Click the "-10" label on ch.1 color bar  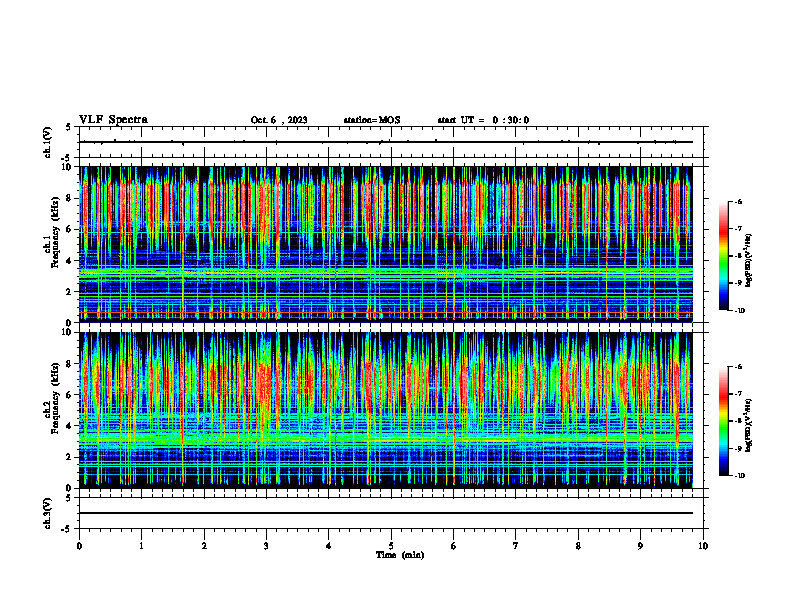click(739, 311)
